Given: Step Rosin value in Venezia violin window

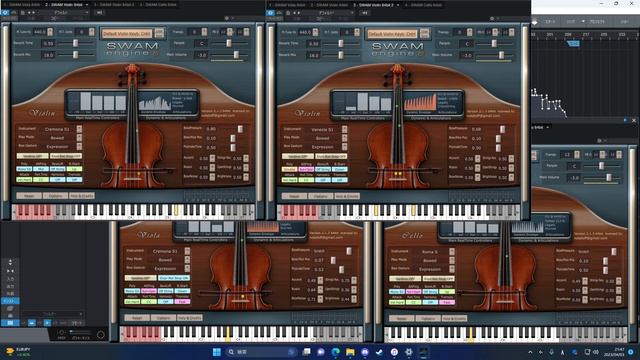Looking at the screenshot, I should [478, 168].
